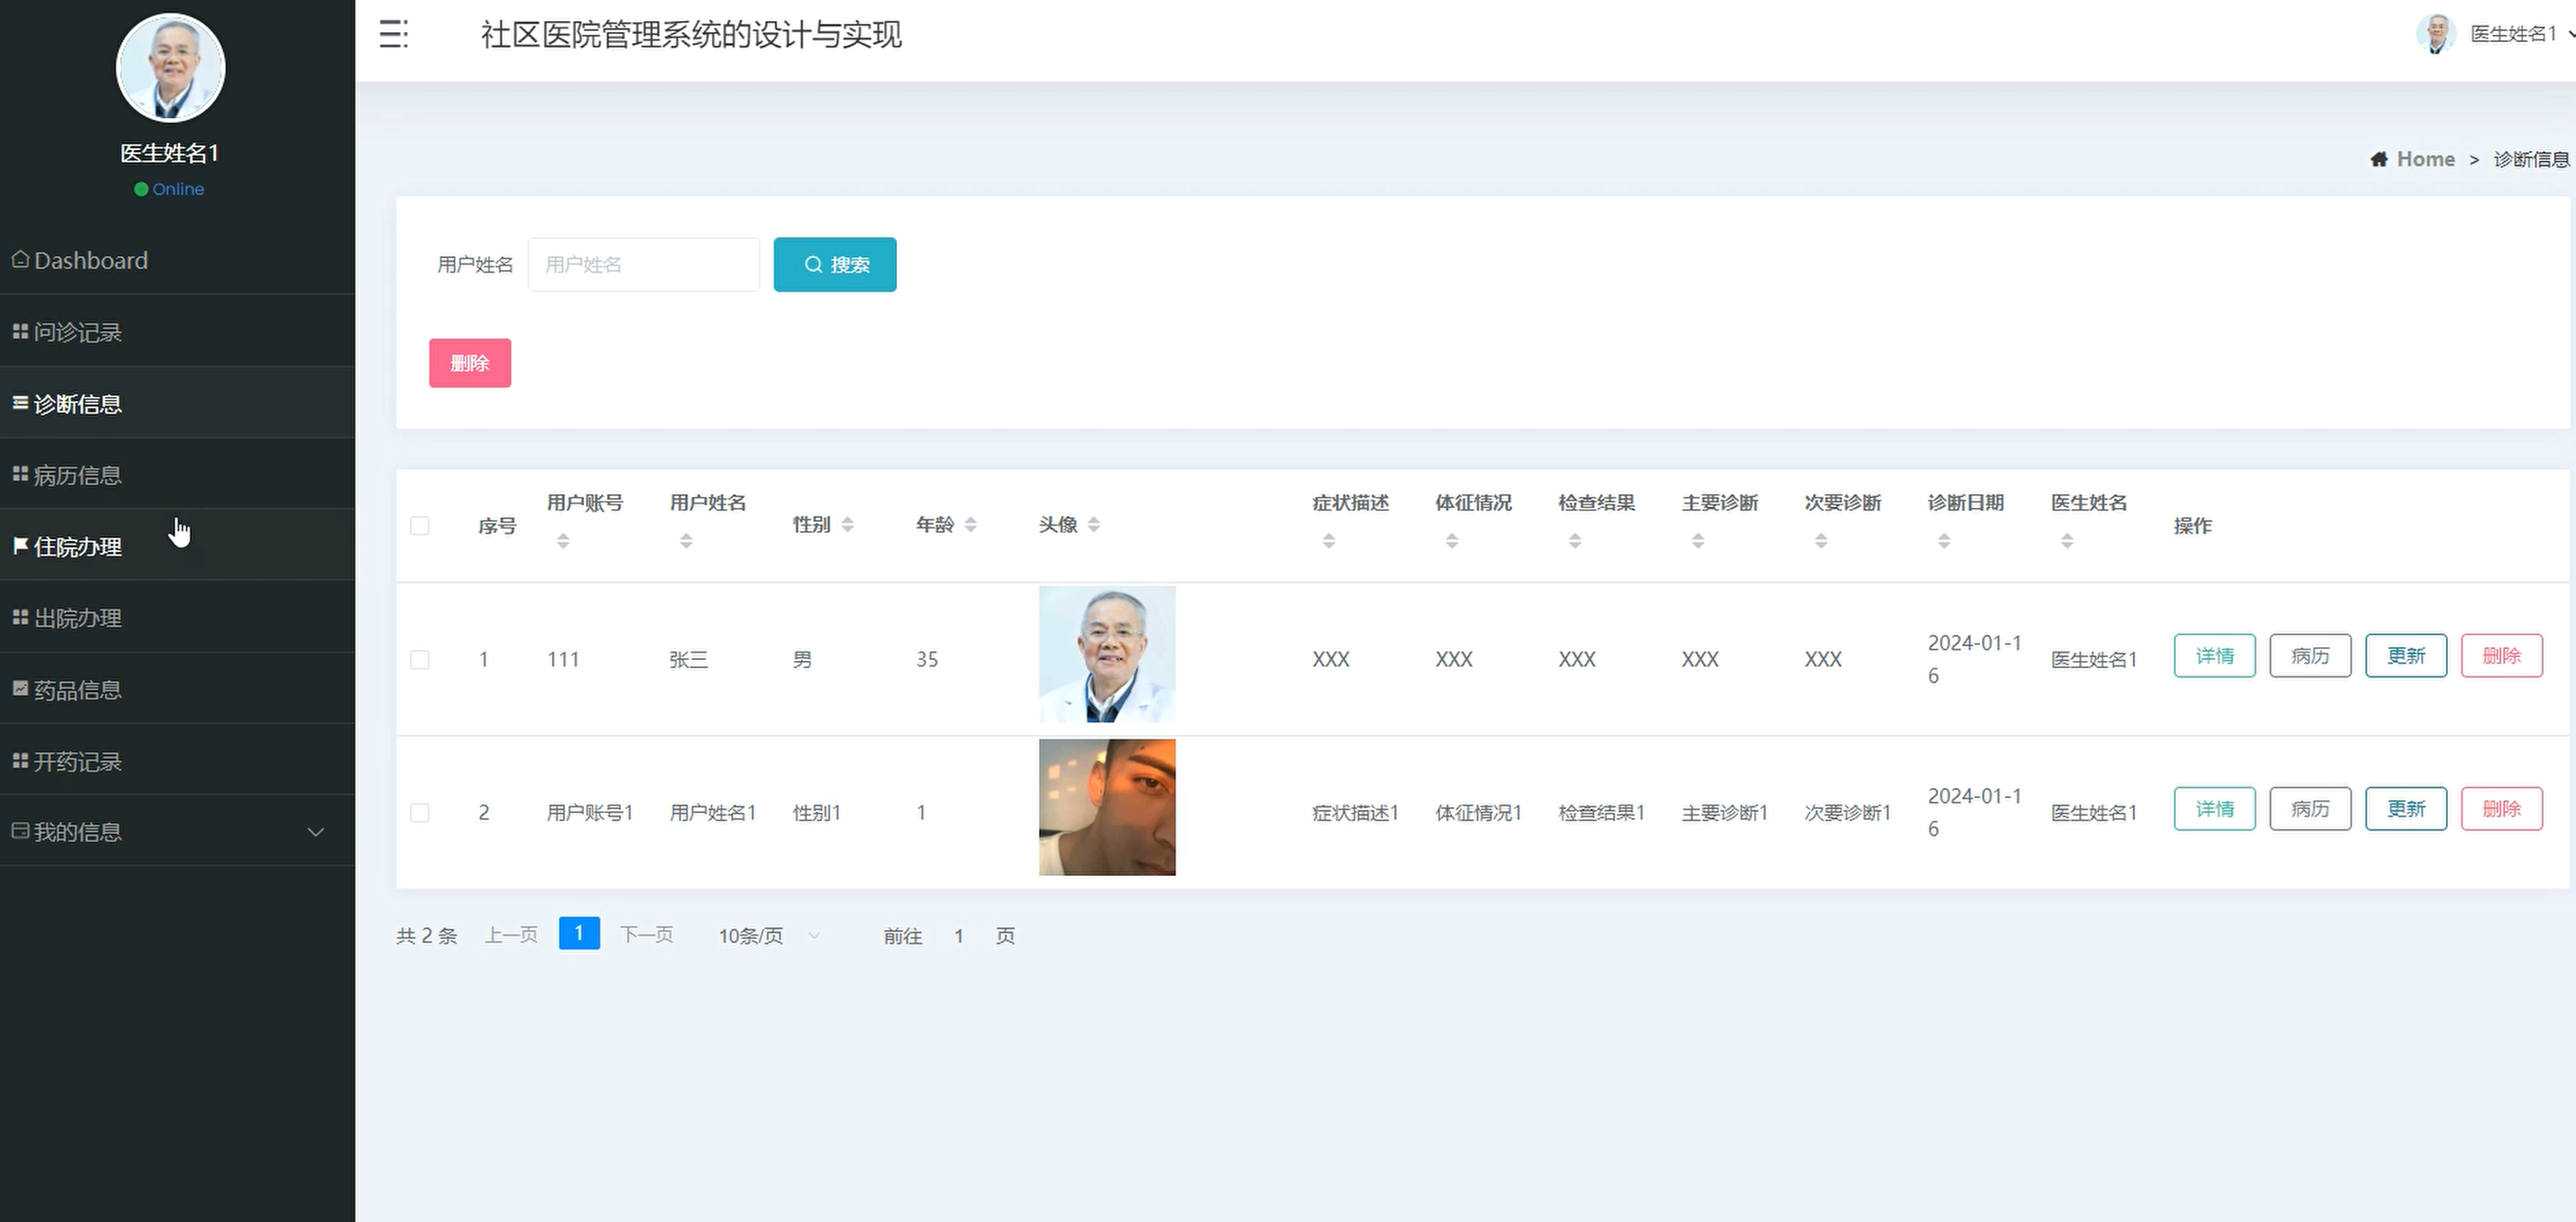Screen dimensions: 2576x1222
Task: Open 问诊记录 menu item
Action: tap(177, 332)
